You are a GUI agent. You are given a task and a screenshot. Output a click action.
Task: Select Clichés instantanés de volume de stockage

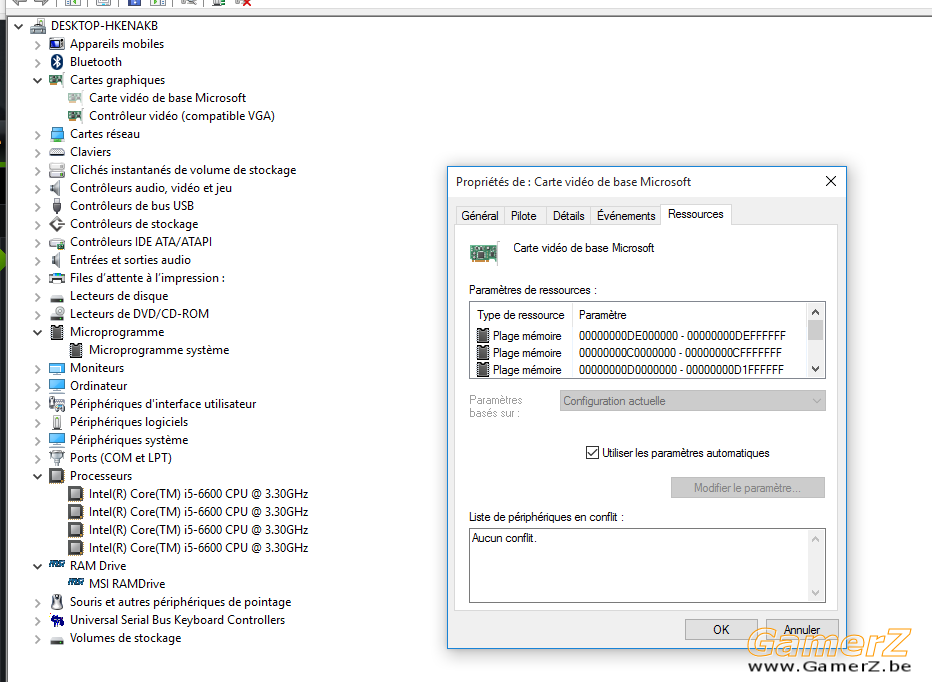click(x=183, y=170)
